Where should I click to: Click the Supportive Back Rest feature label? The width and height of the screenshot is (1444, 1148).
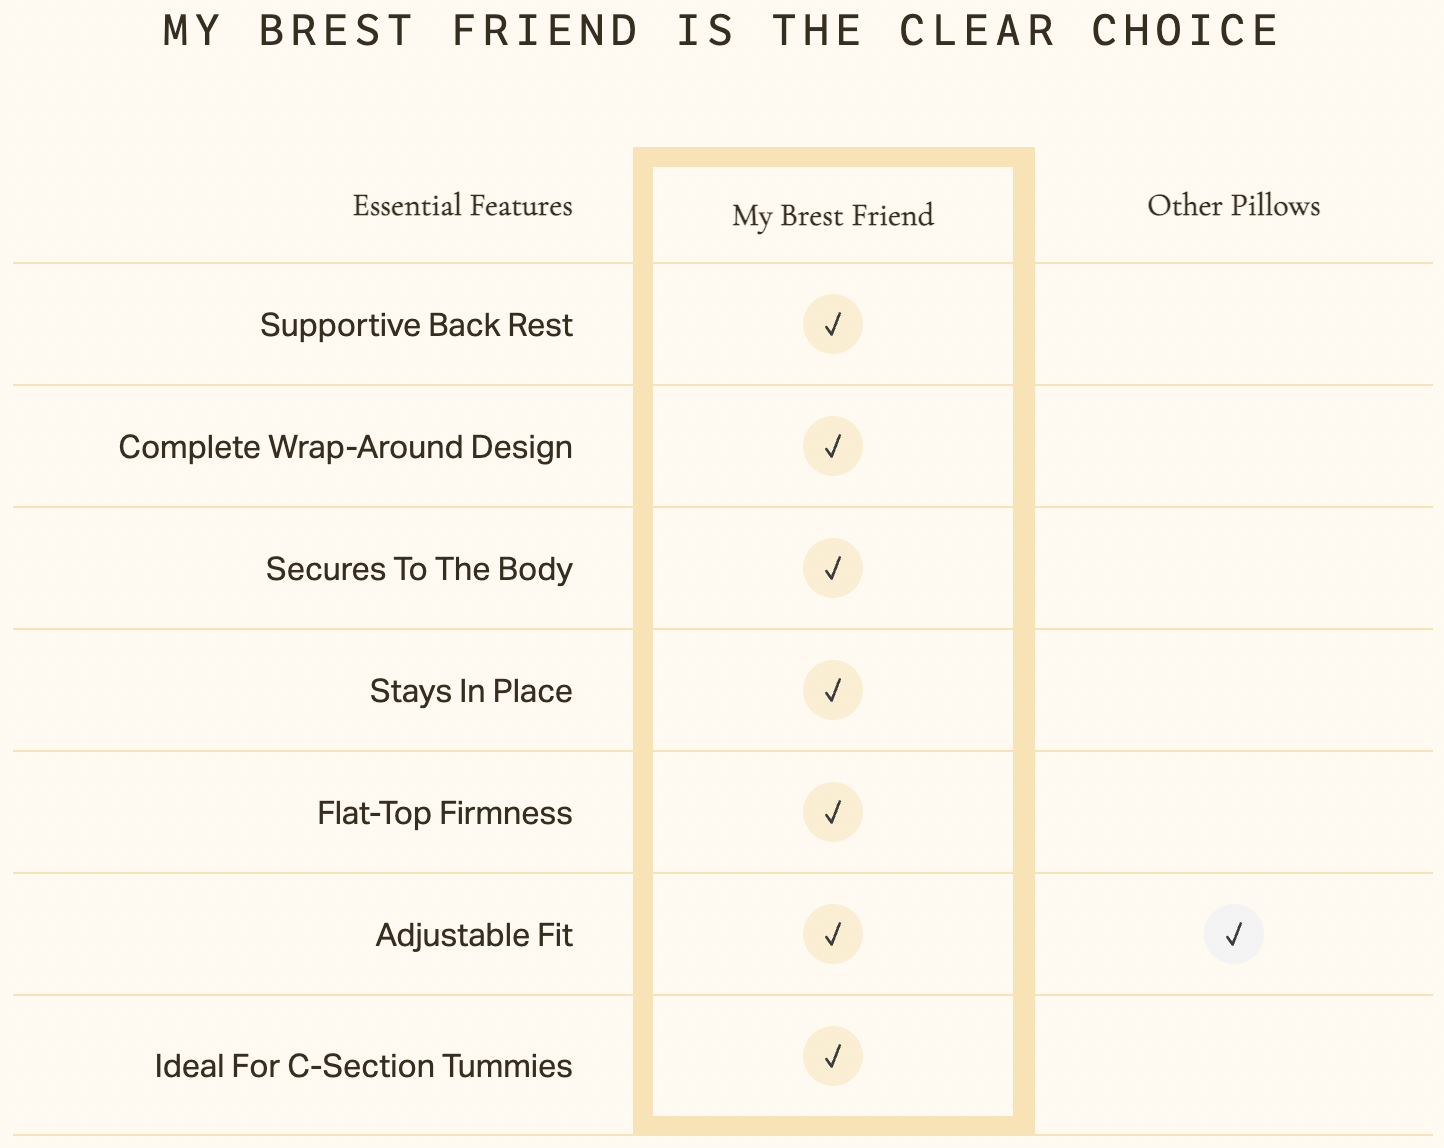417,325
